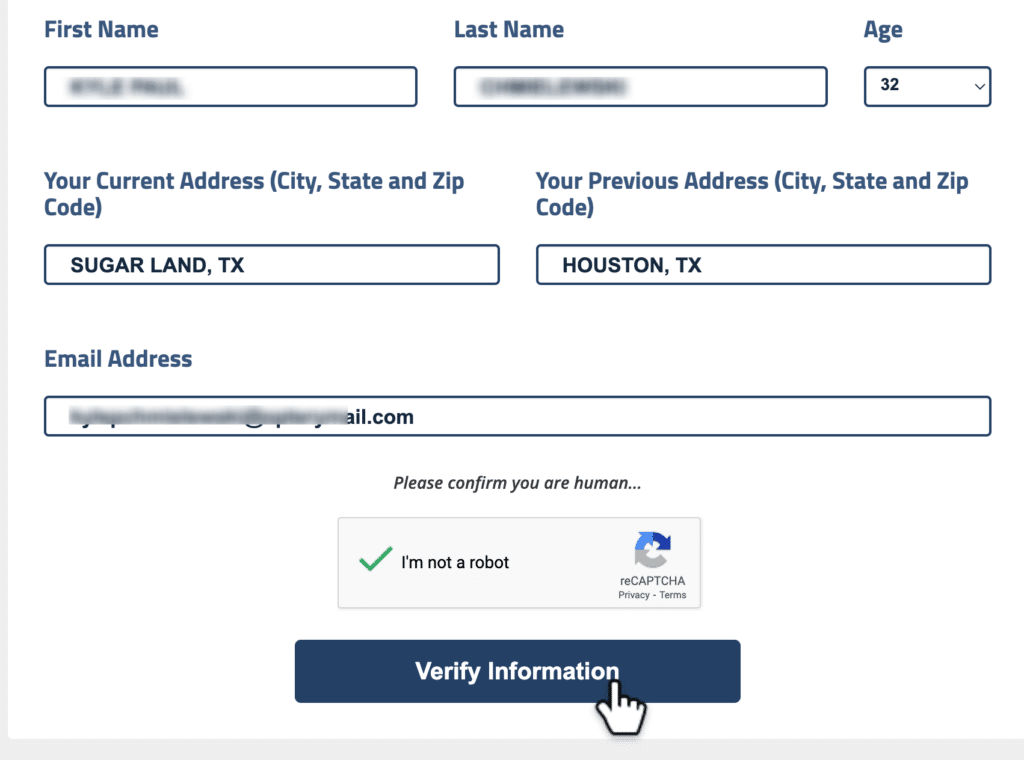Viewport: 1024px width, 760px height.
Task: Focus the Email Address input box
Action: tap(517, 417)
